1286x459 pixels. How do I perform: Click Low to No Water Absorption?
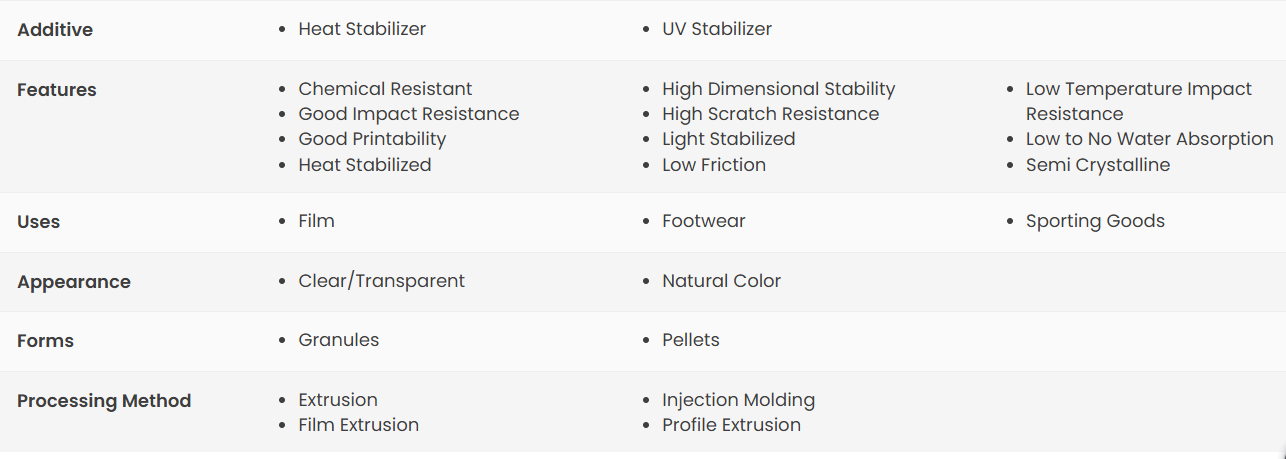[x=1150, y=139]
